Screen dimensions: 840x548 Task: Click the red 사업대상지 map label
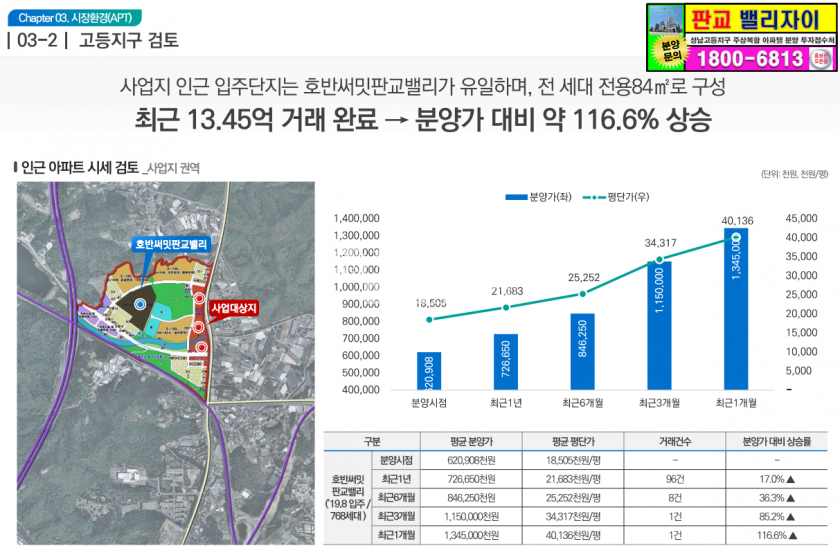233,307
